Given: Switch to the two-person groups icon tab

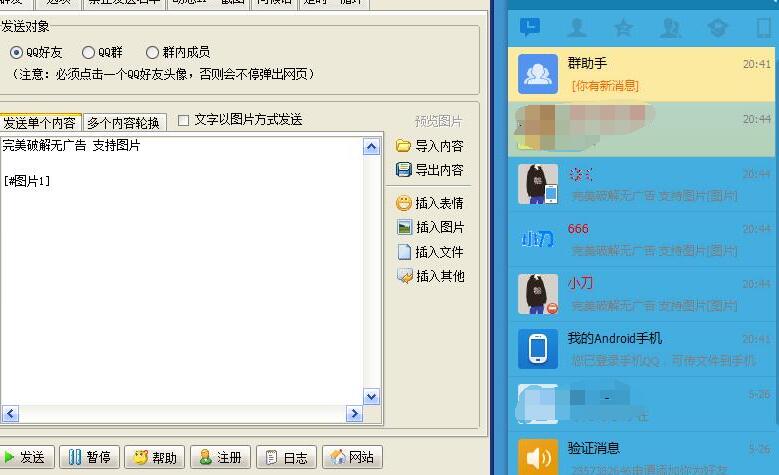Looking at the screenshot, I should pos(670,28).
